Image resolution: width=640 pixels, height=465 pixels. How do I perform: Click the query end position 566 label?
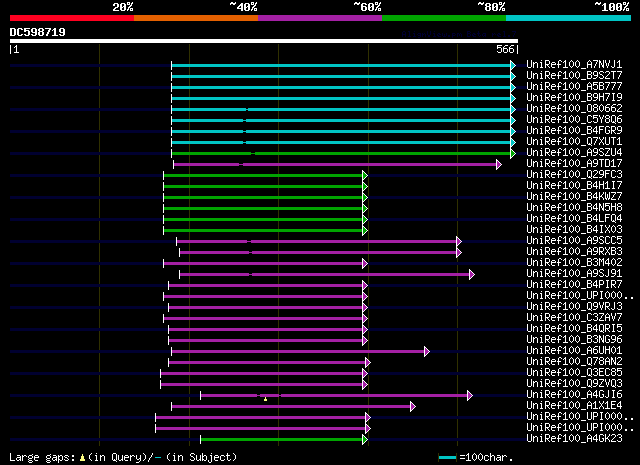(505, 49)
